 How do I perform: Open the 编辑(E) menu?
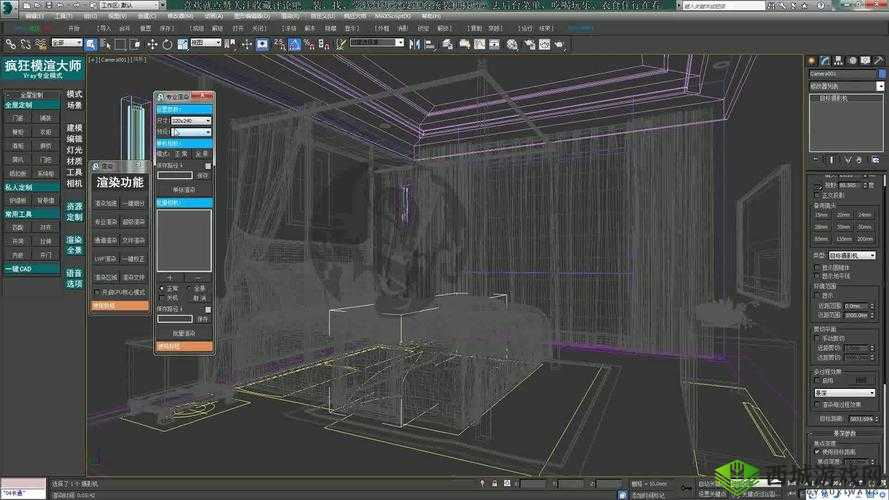click(34, 16)
